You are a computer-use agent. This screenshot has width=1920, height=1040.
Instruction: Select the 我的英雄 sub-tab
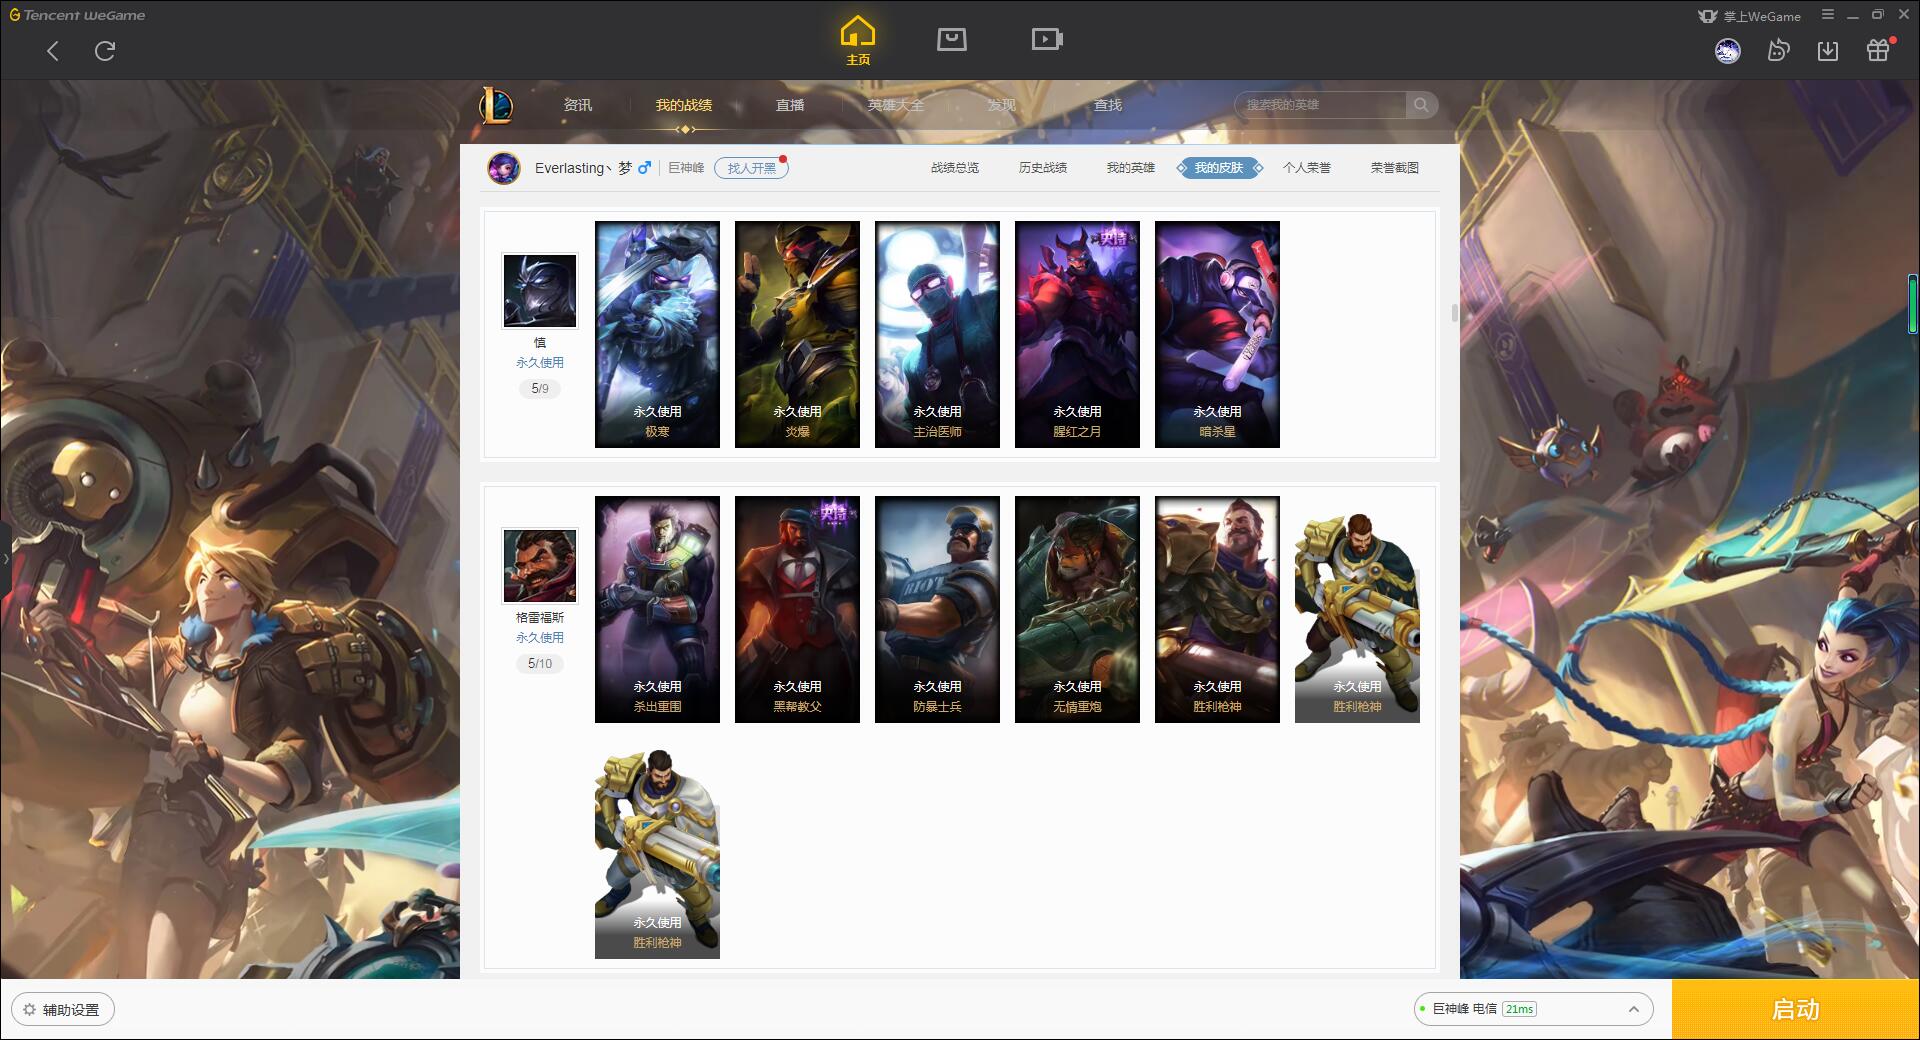1131,168
